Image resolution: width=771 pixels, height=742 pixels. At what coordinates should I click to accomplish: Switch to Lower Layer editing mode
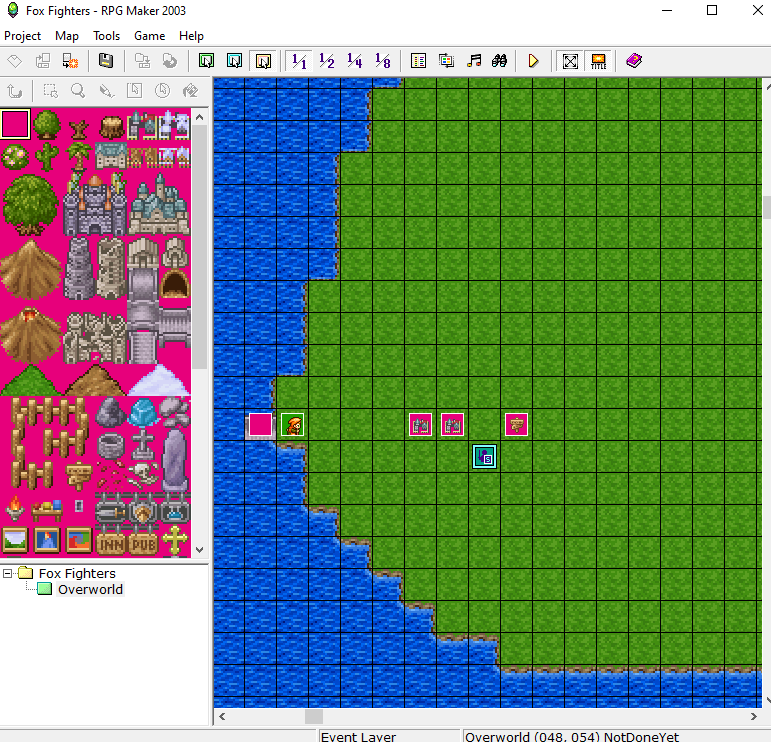coord(207,61)
